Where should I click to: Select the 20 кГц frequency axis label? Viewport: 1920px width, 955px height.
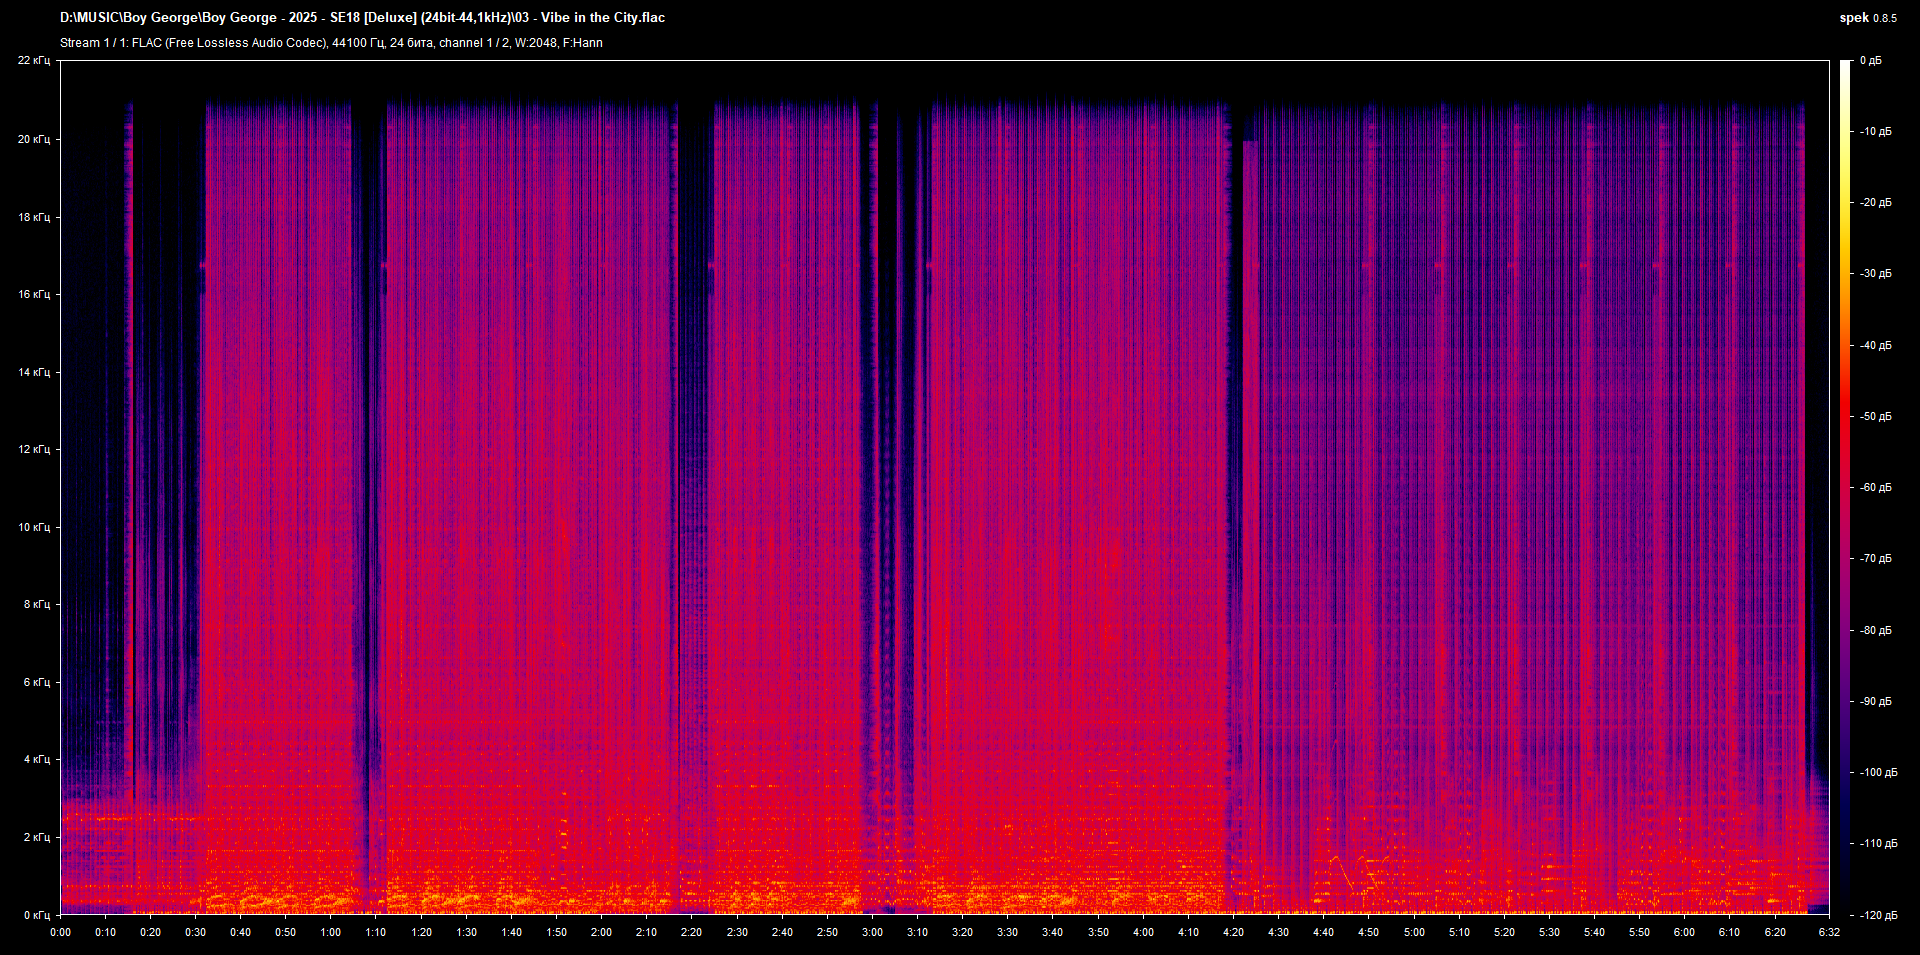pos(34,139)
